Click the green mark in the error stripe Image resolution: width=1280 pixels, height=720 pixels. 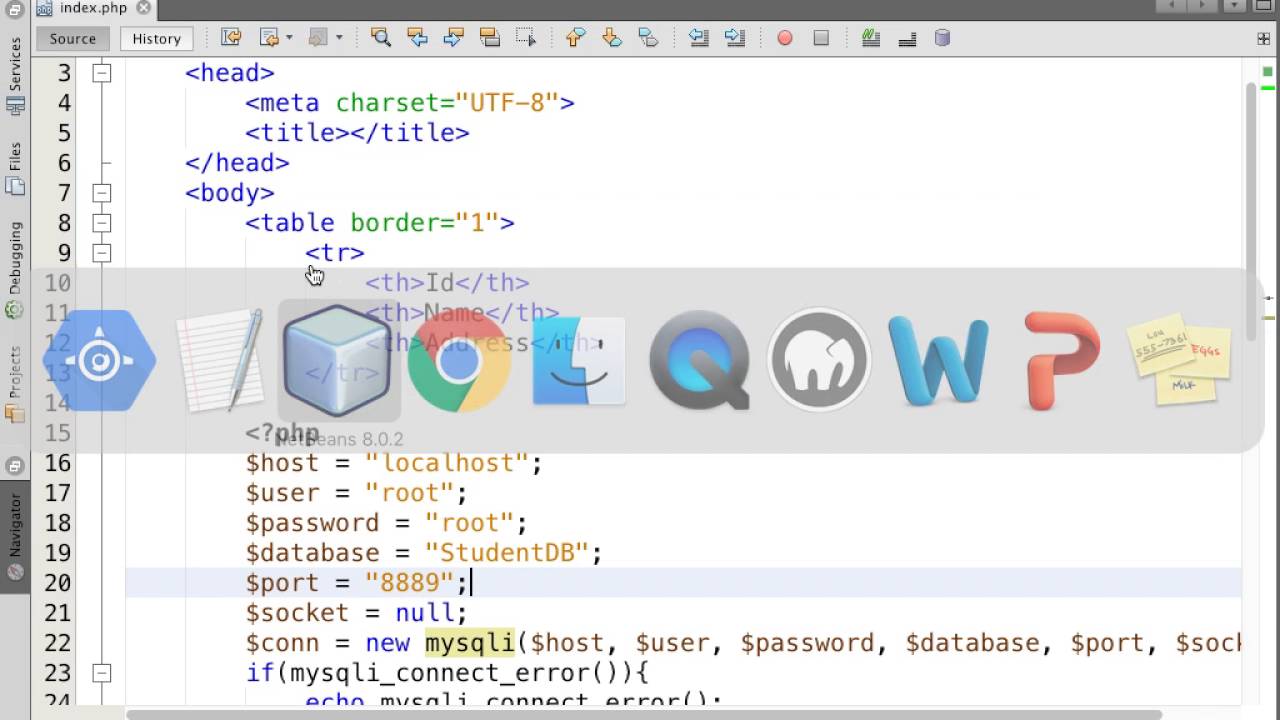pos(1268,86)
